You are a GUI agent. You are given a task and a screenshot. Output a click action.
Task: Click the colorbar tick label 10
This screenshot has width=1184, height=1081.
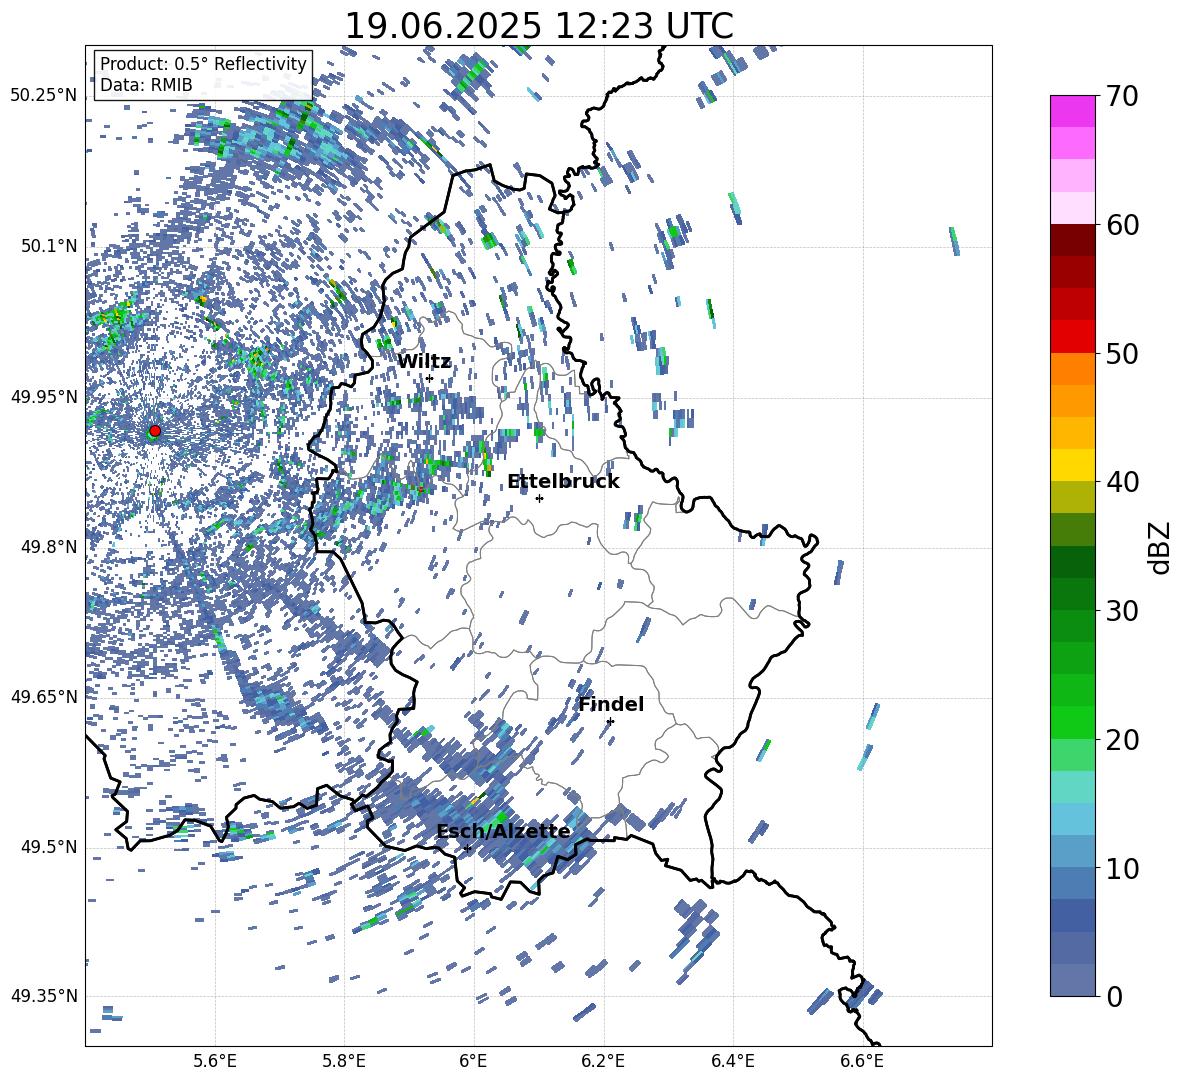(x=1122, y=868)
